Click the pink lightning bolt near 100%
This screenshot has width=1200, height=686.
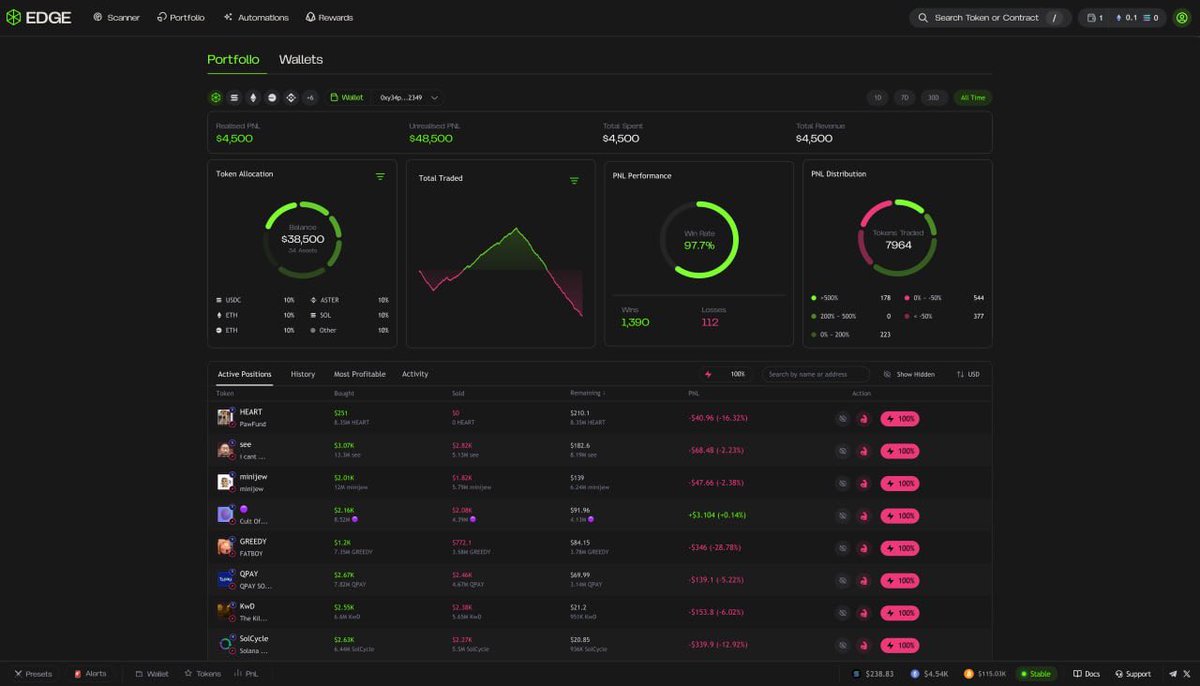click(708, 373)
